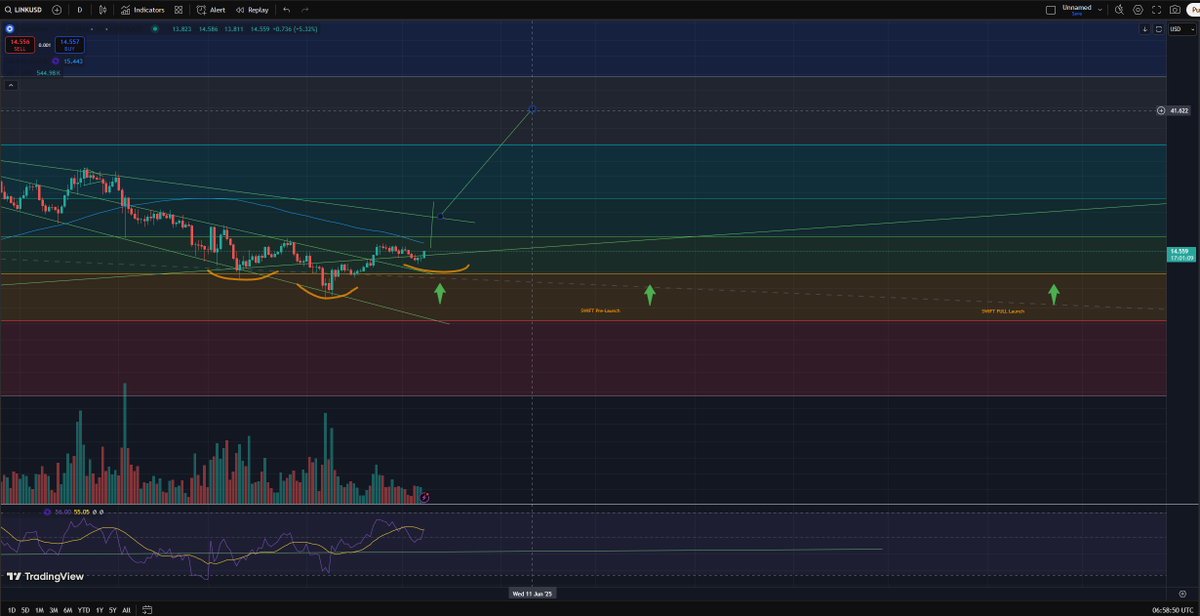Viewport: 1200px width, 616px height.
Task: Click the 06:58:50 UTC clock
Action: (1173, 609)
